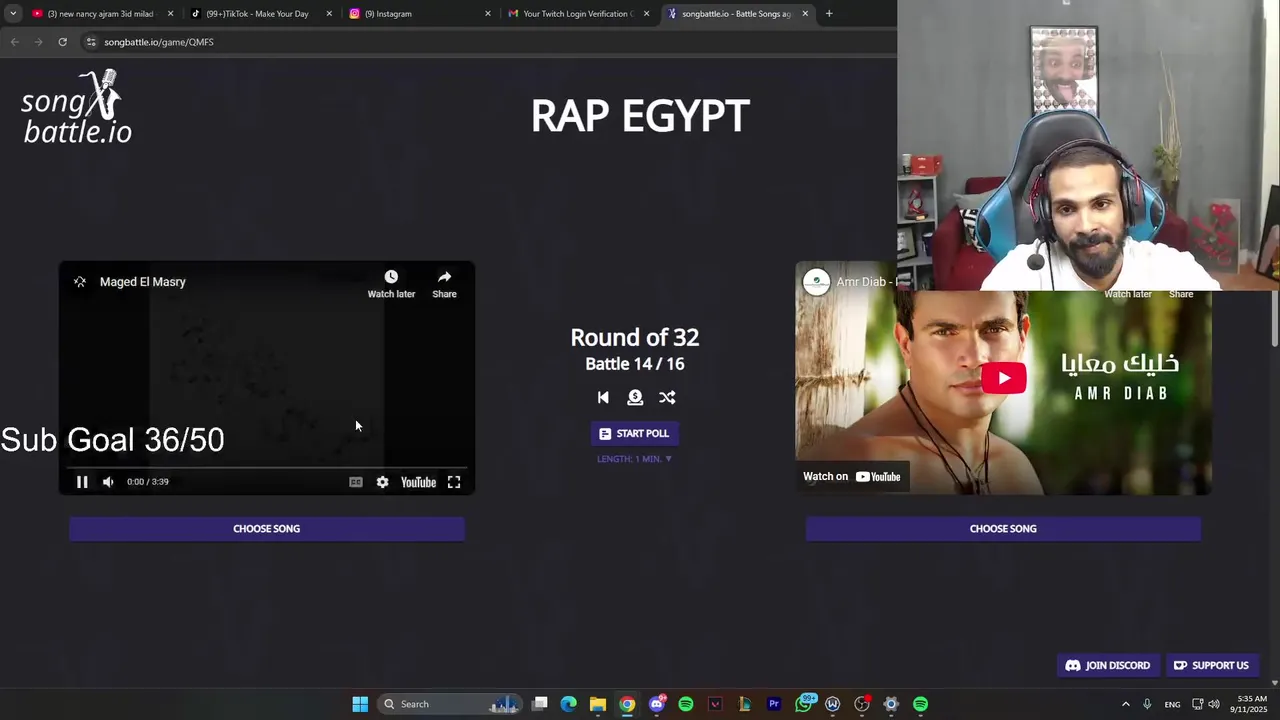Screen dimensions: 1280x720
Task: Go to previous battle icon
Action: coord(603,398)
